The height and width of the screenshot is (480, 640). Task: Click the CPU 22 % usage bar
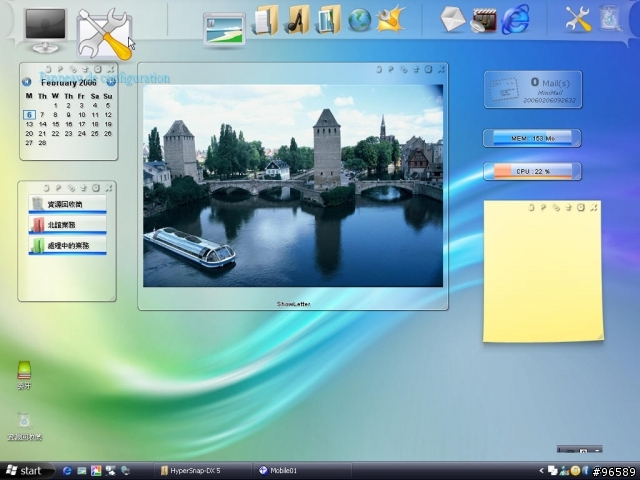click(532, 171)
